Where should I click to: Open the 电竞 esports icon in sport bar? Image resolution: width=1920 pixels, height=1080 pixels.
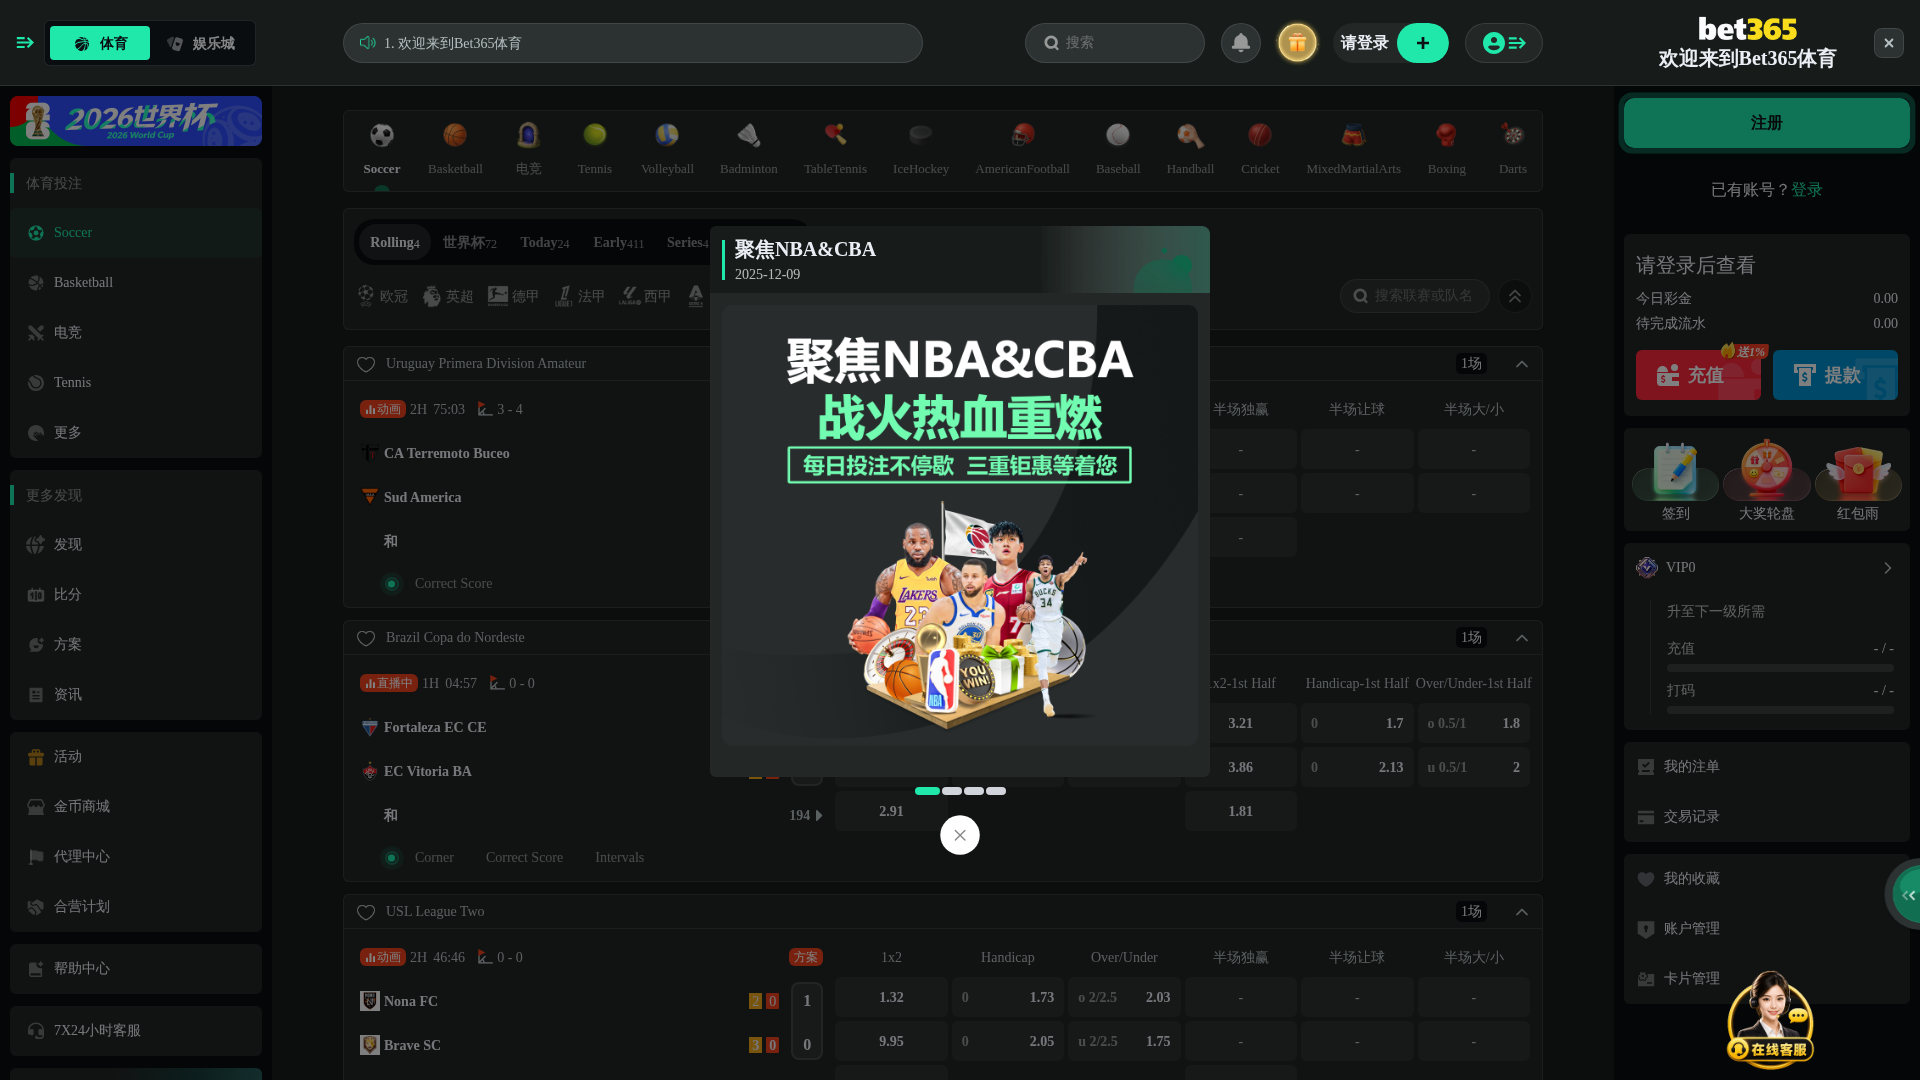click(x=528, y=135)
